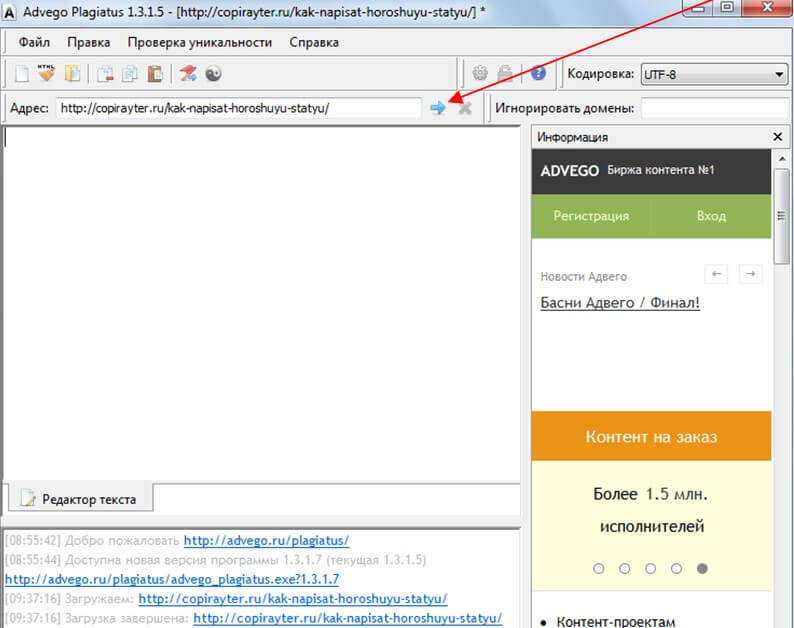
Task: Click the Advego Plagiatus title bar icon
Action: [9, 12]
